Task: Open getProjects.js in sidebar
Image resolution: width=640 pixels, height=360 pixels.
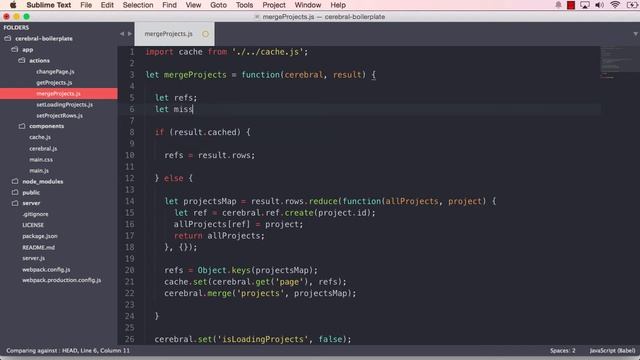Action: [54, 82]
